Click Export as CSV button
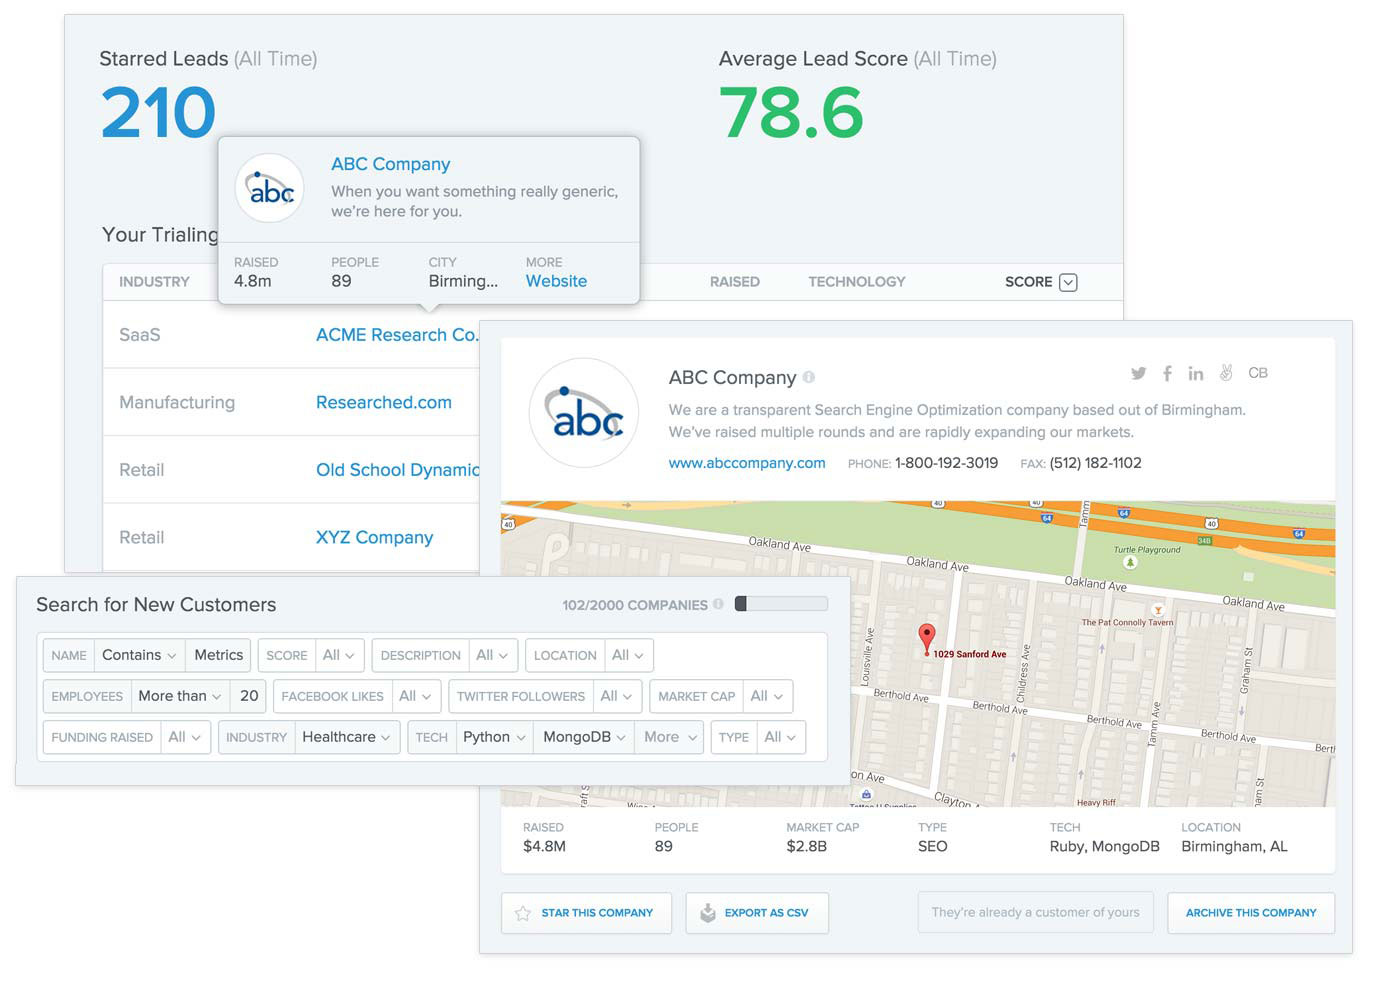 pos(757,913)
